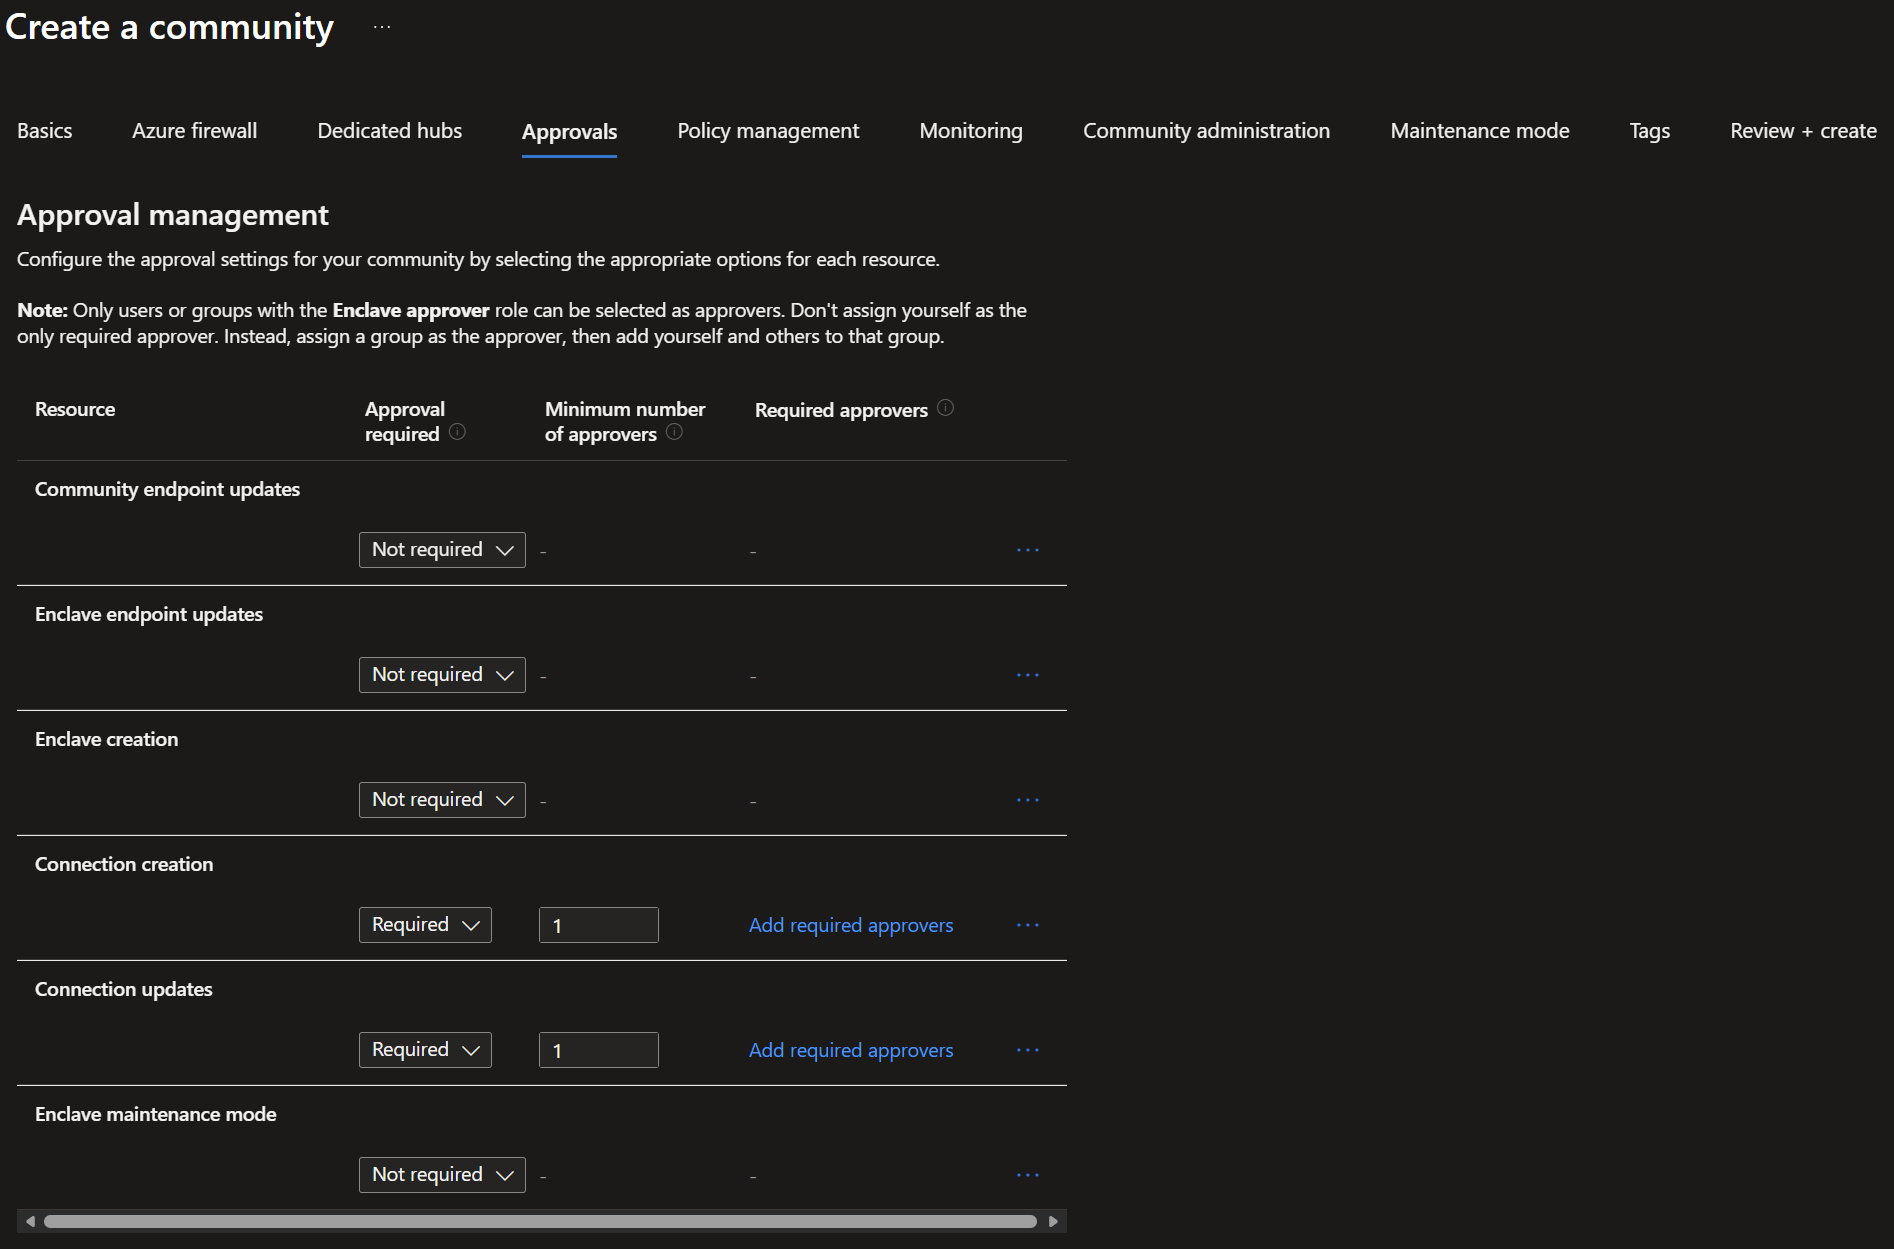The height and width of the screenshot is (1249, 1894).
Task: Click the Approval required column header
Action: tap(405, 421)
